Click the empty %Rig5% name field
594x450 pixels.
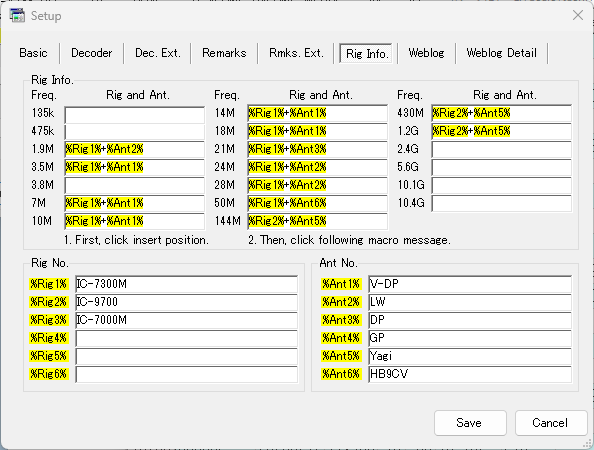coord(186,356)
